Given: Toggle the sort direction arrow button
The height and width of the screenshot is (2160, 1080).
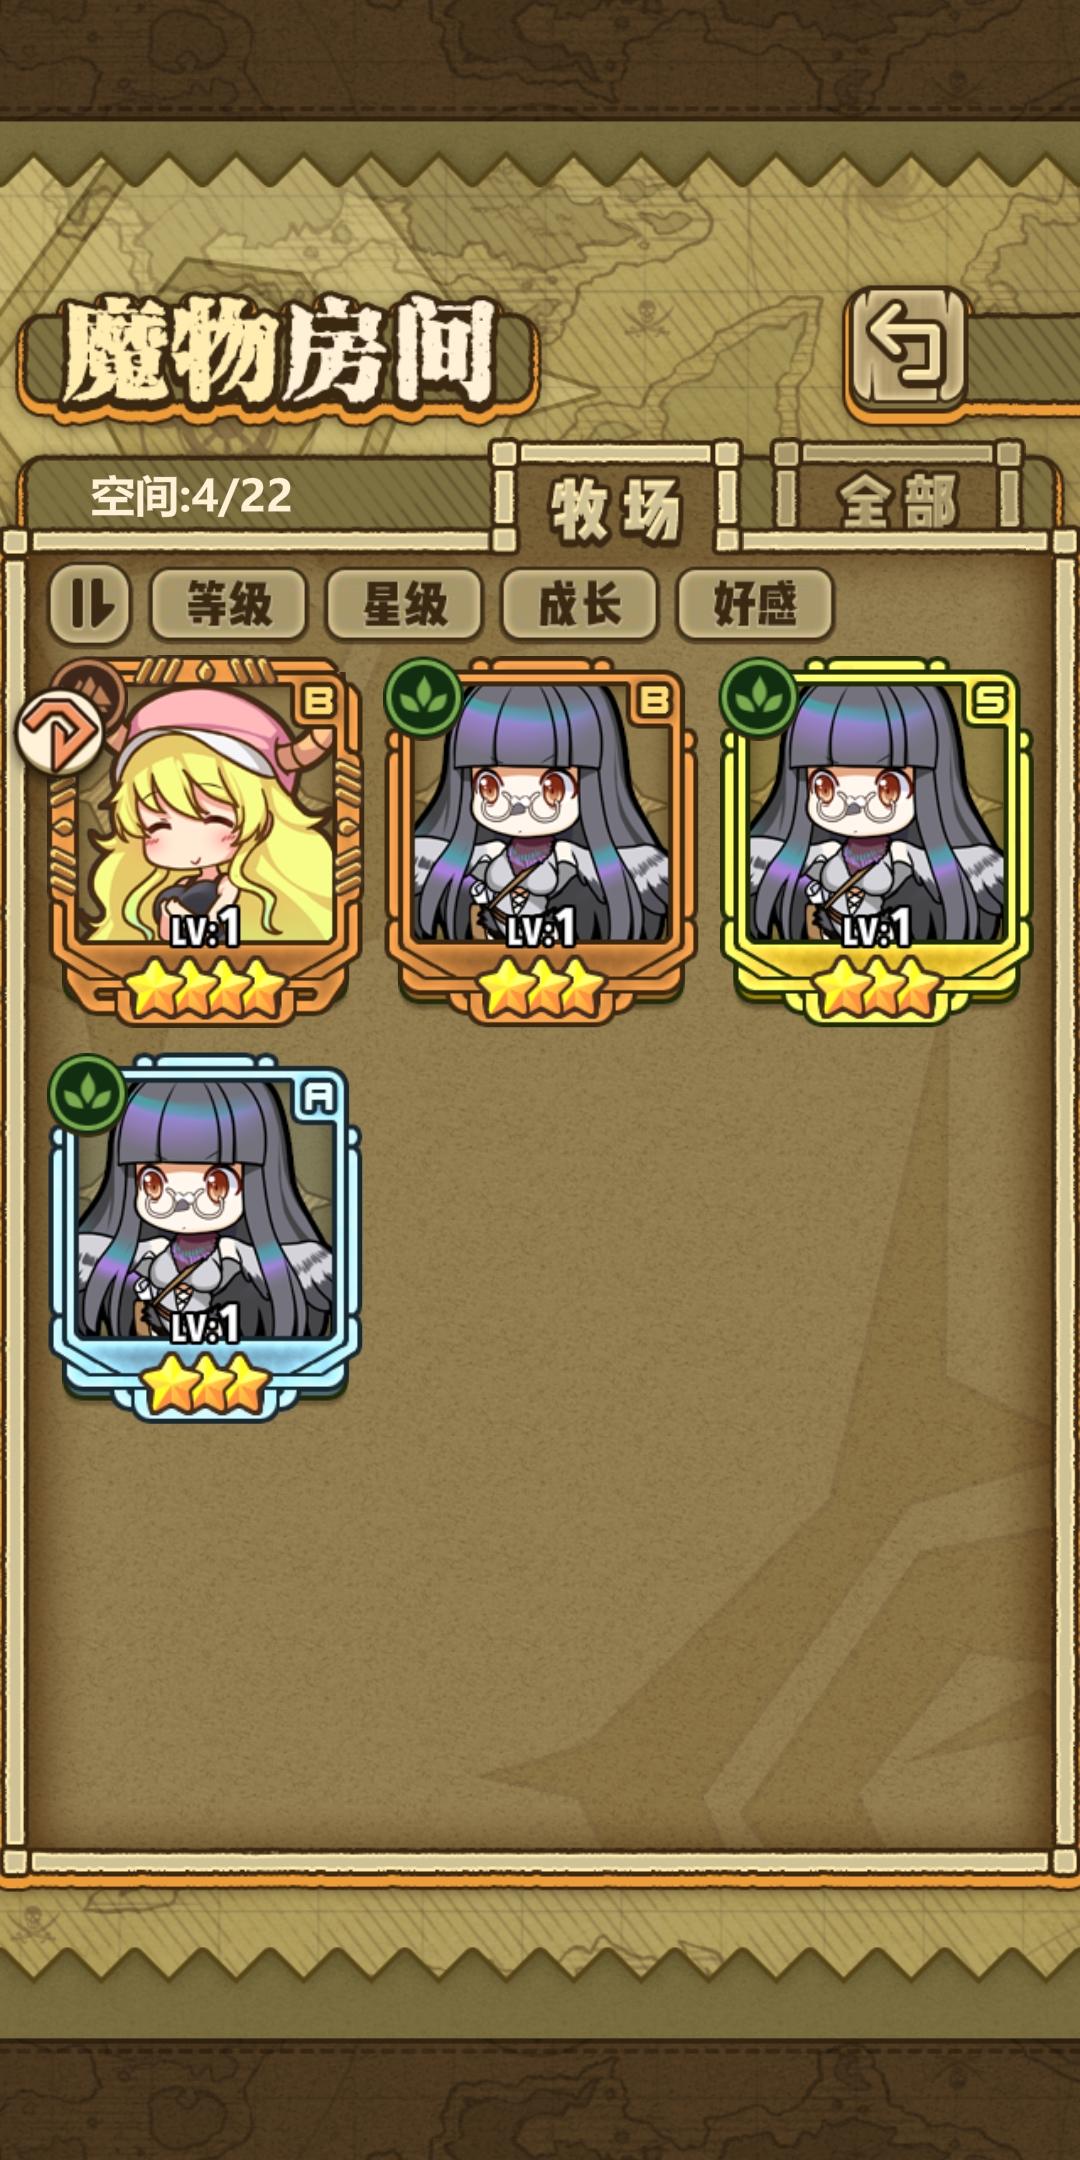Looking at the screenshot, I should point(90,604).
